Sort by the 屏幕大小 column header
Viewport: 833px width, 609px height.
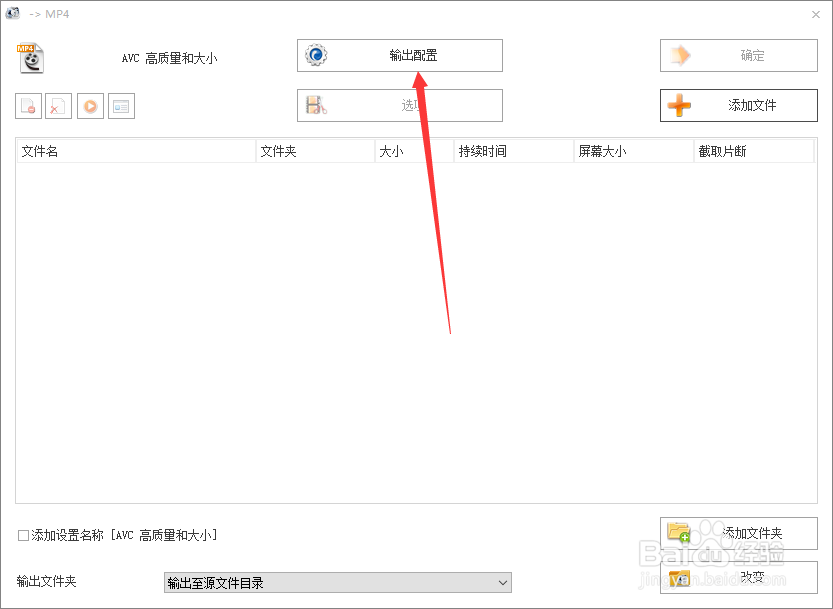634,151
